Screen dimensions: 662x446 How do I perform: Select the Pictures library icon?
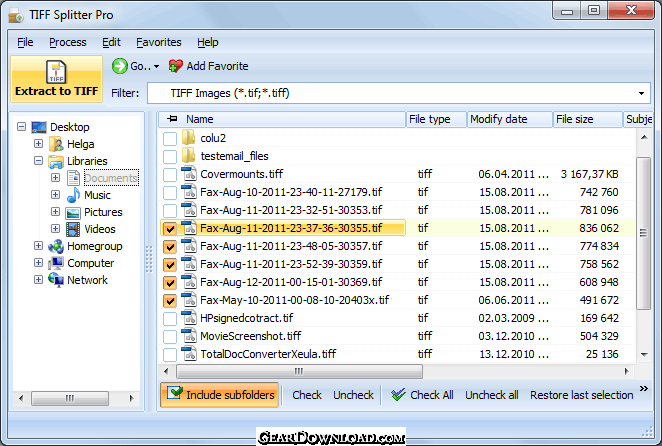click(73, 212)
